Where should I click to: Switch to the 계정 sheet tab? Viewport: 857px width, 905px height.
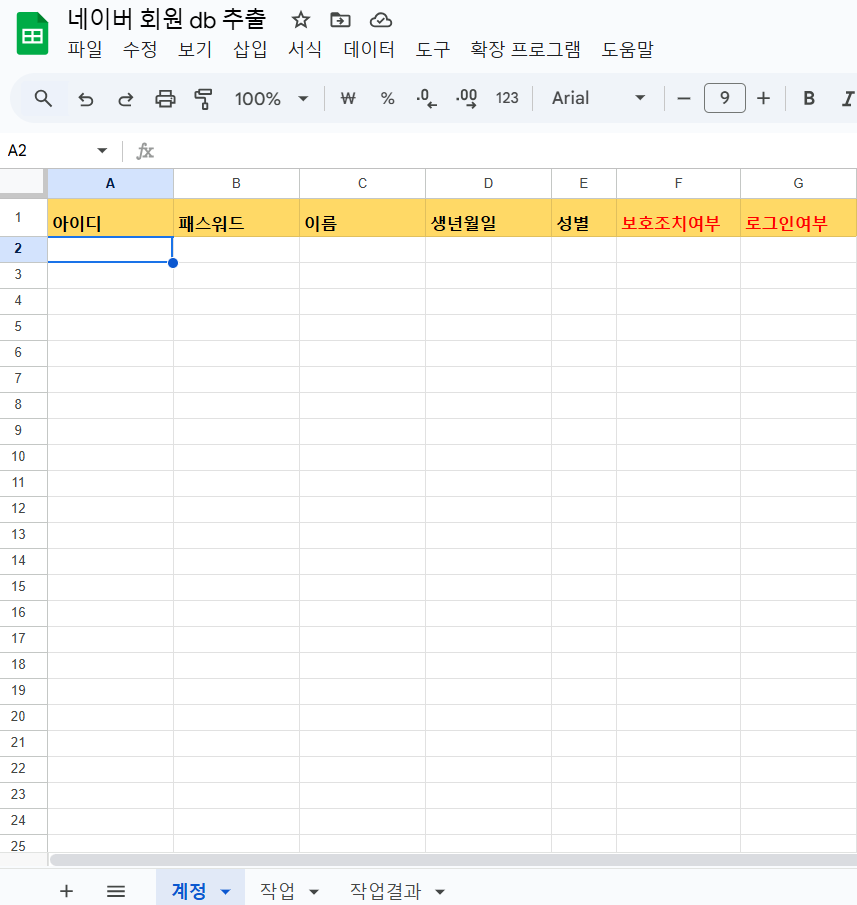pyautogui.click(x=189, y=891)
